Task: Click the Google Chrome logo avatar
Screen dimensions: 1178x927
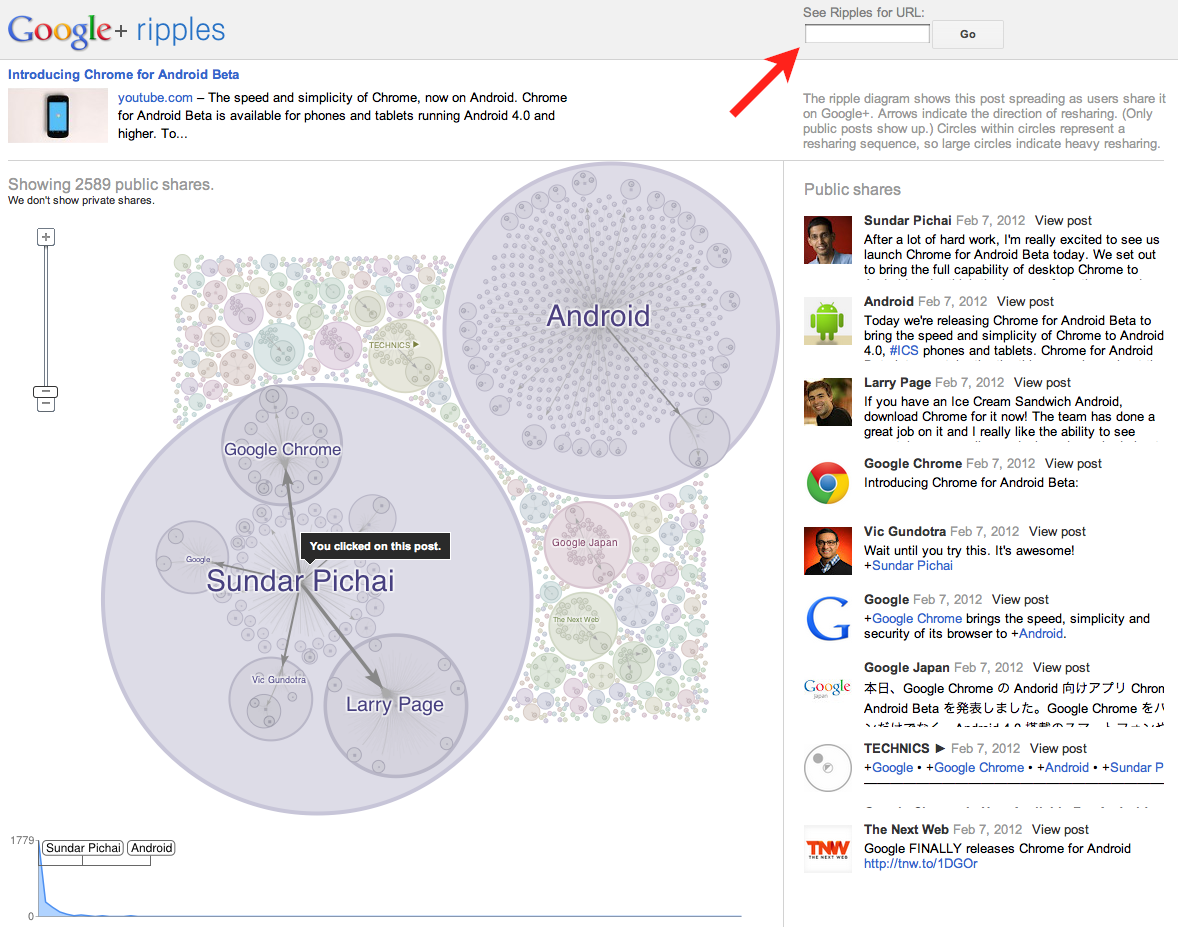Action: point(827,483)
